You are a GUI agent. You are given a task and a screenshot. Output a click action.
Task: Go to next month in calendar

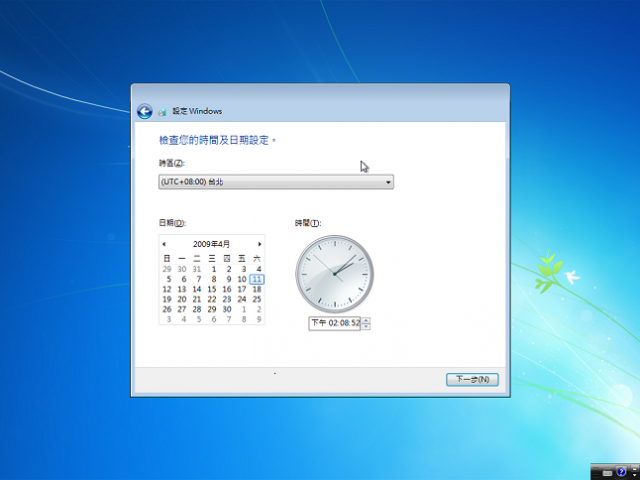(x=260, y=244)
